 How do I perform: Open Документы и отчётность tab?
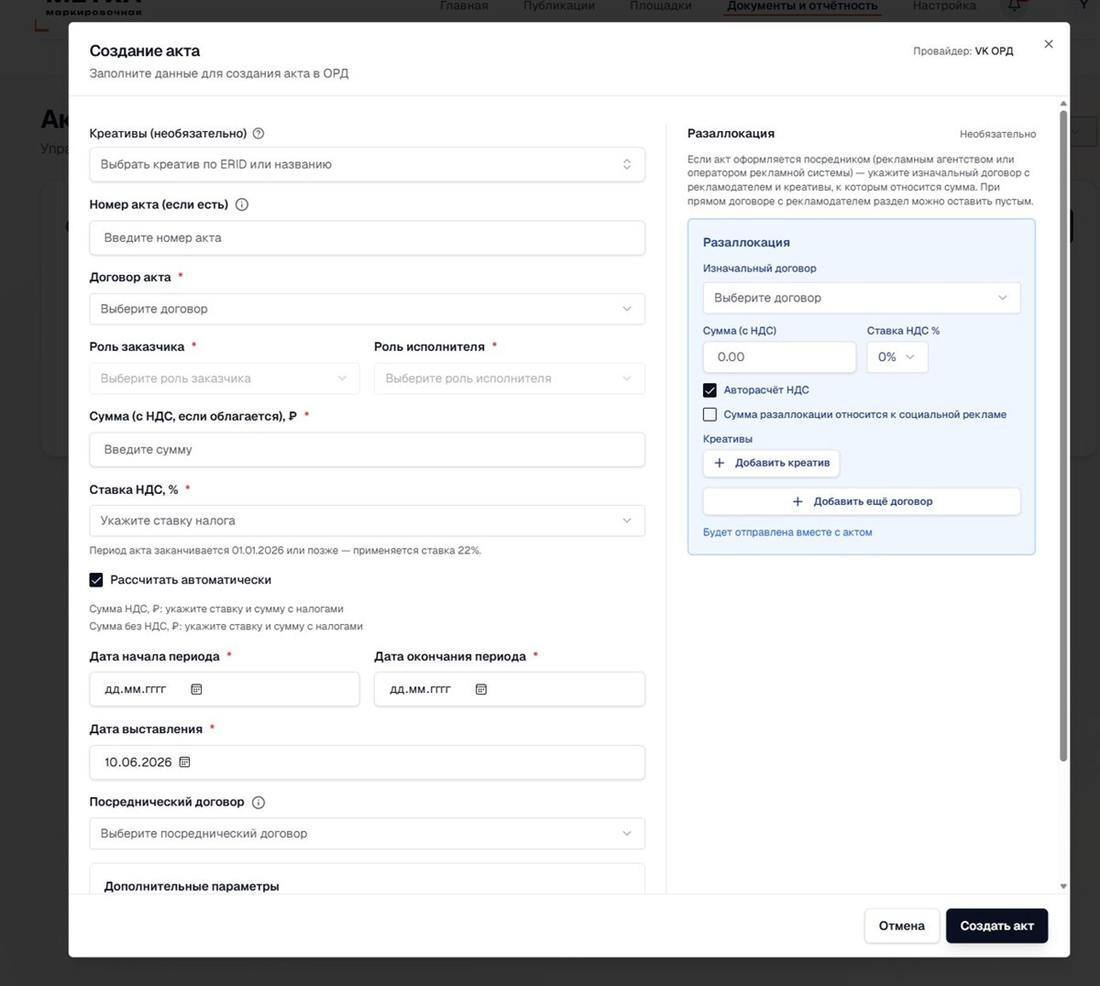tap(802, 6)
